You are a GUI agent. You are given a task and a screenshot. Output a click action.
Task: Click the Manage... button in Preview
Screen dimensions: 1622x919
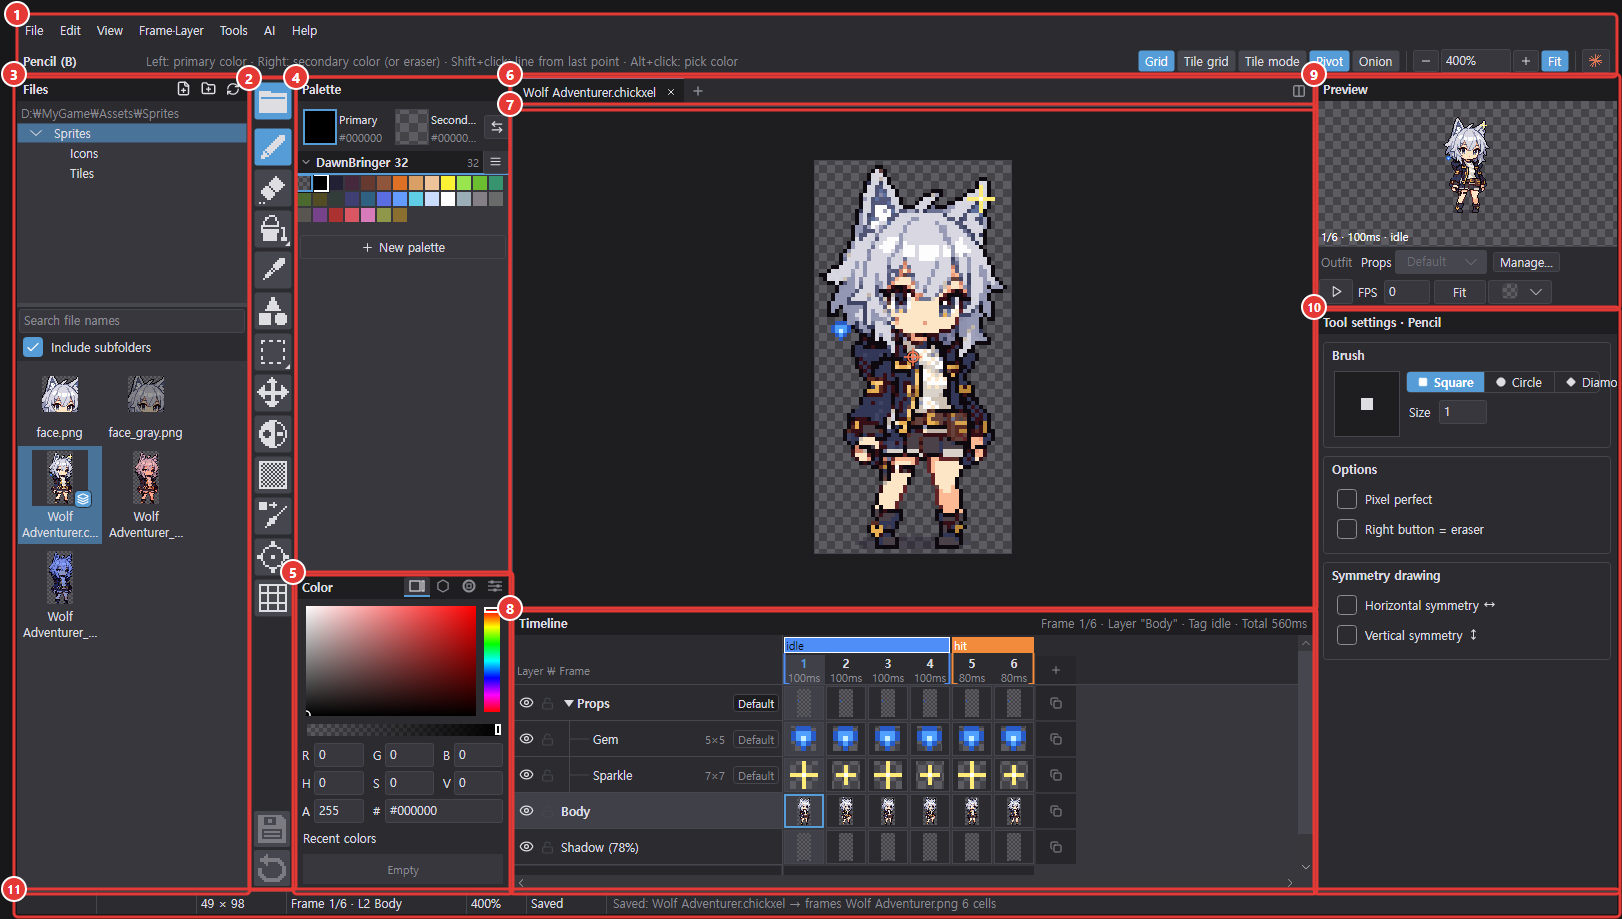tap(1526, 262)
